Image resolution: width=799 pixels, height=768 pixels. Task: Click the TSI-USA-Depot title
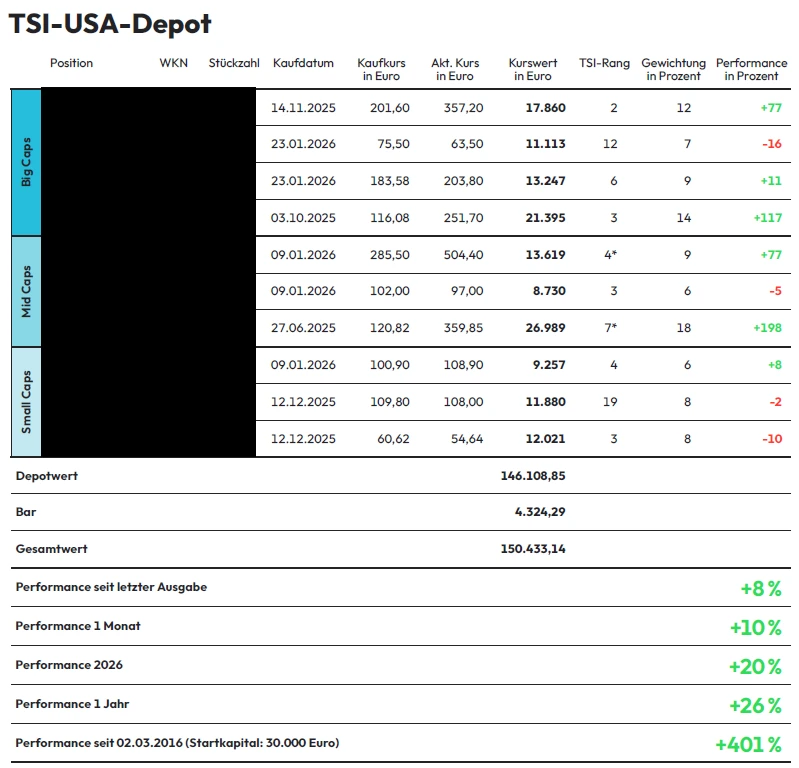tap(110, 25)
